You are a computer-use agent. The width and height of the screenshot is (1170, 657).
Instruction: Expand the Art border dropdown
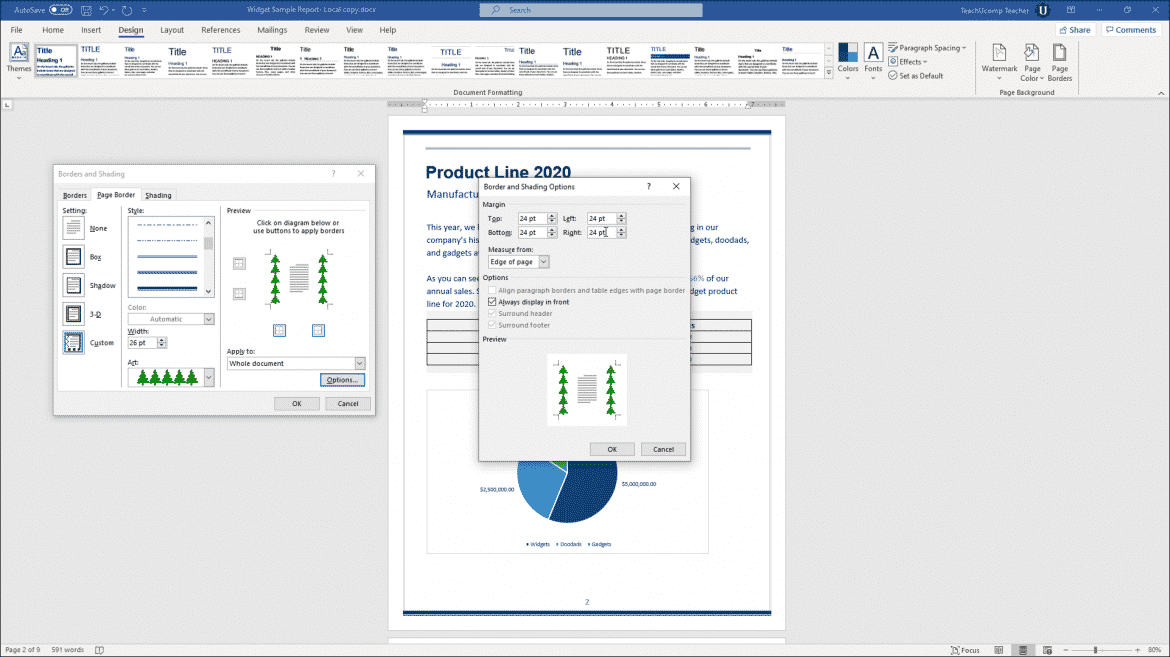coord(207,377)
